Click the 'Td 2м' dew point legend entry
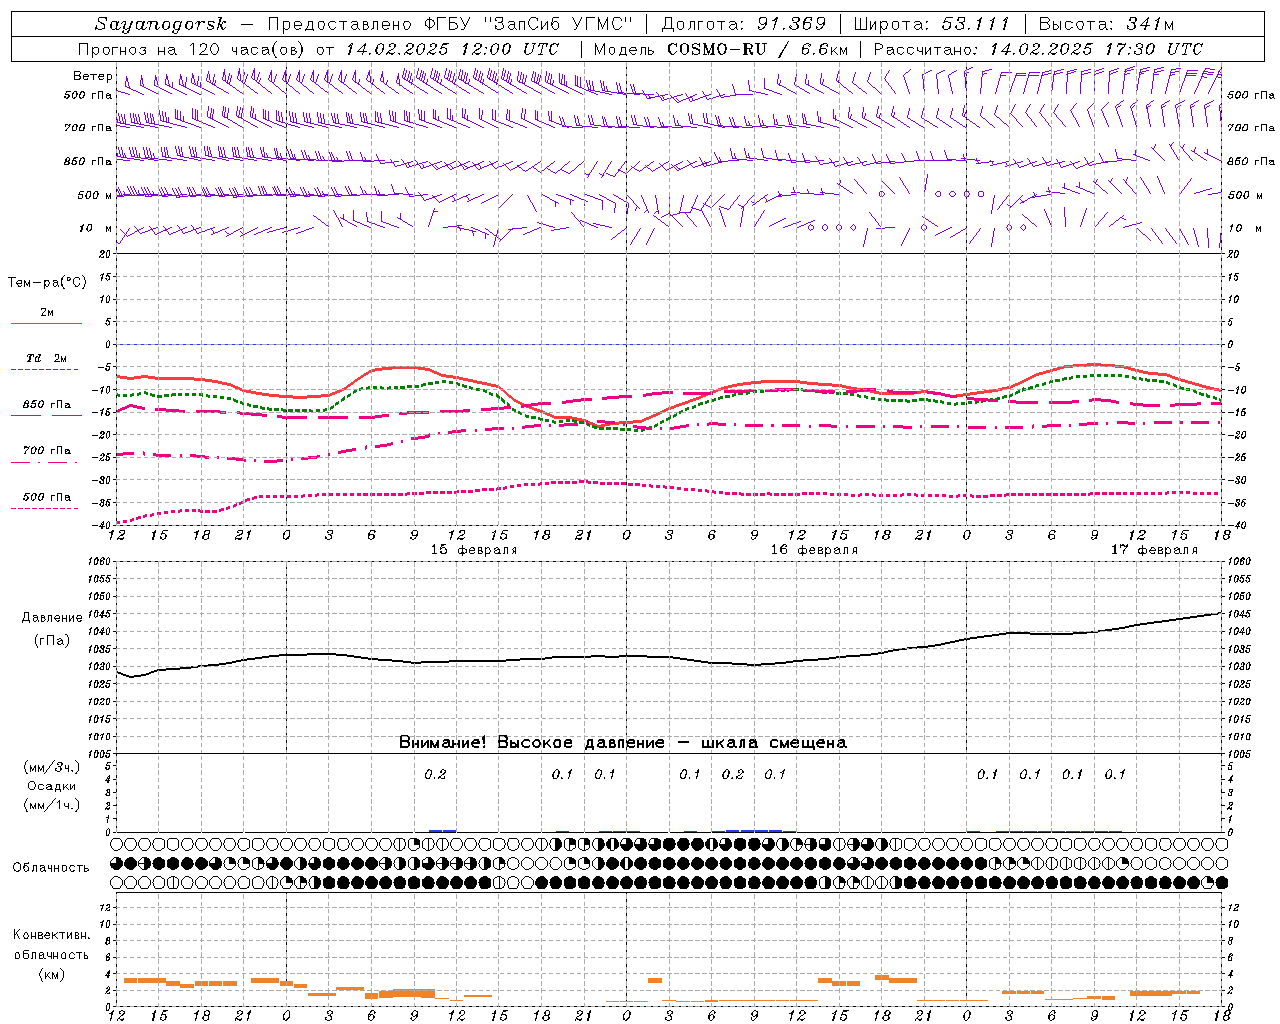1280x1024 pixels. tap(46, 358)
